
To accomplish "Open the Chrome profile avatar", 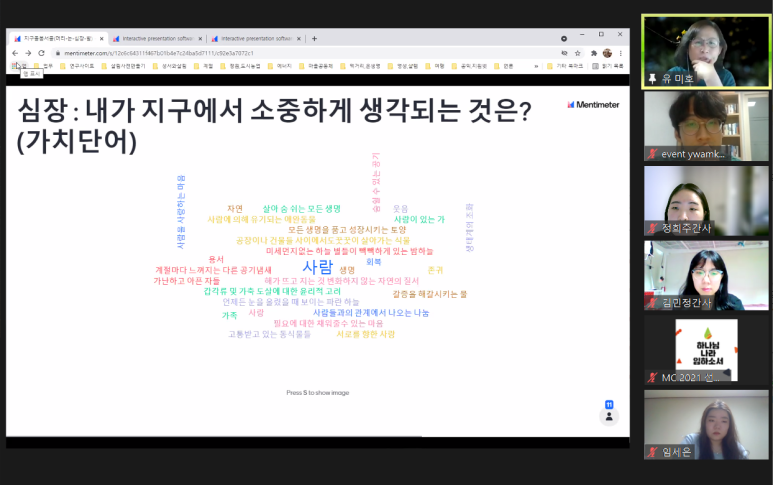I will tap(607, 53).
